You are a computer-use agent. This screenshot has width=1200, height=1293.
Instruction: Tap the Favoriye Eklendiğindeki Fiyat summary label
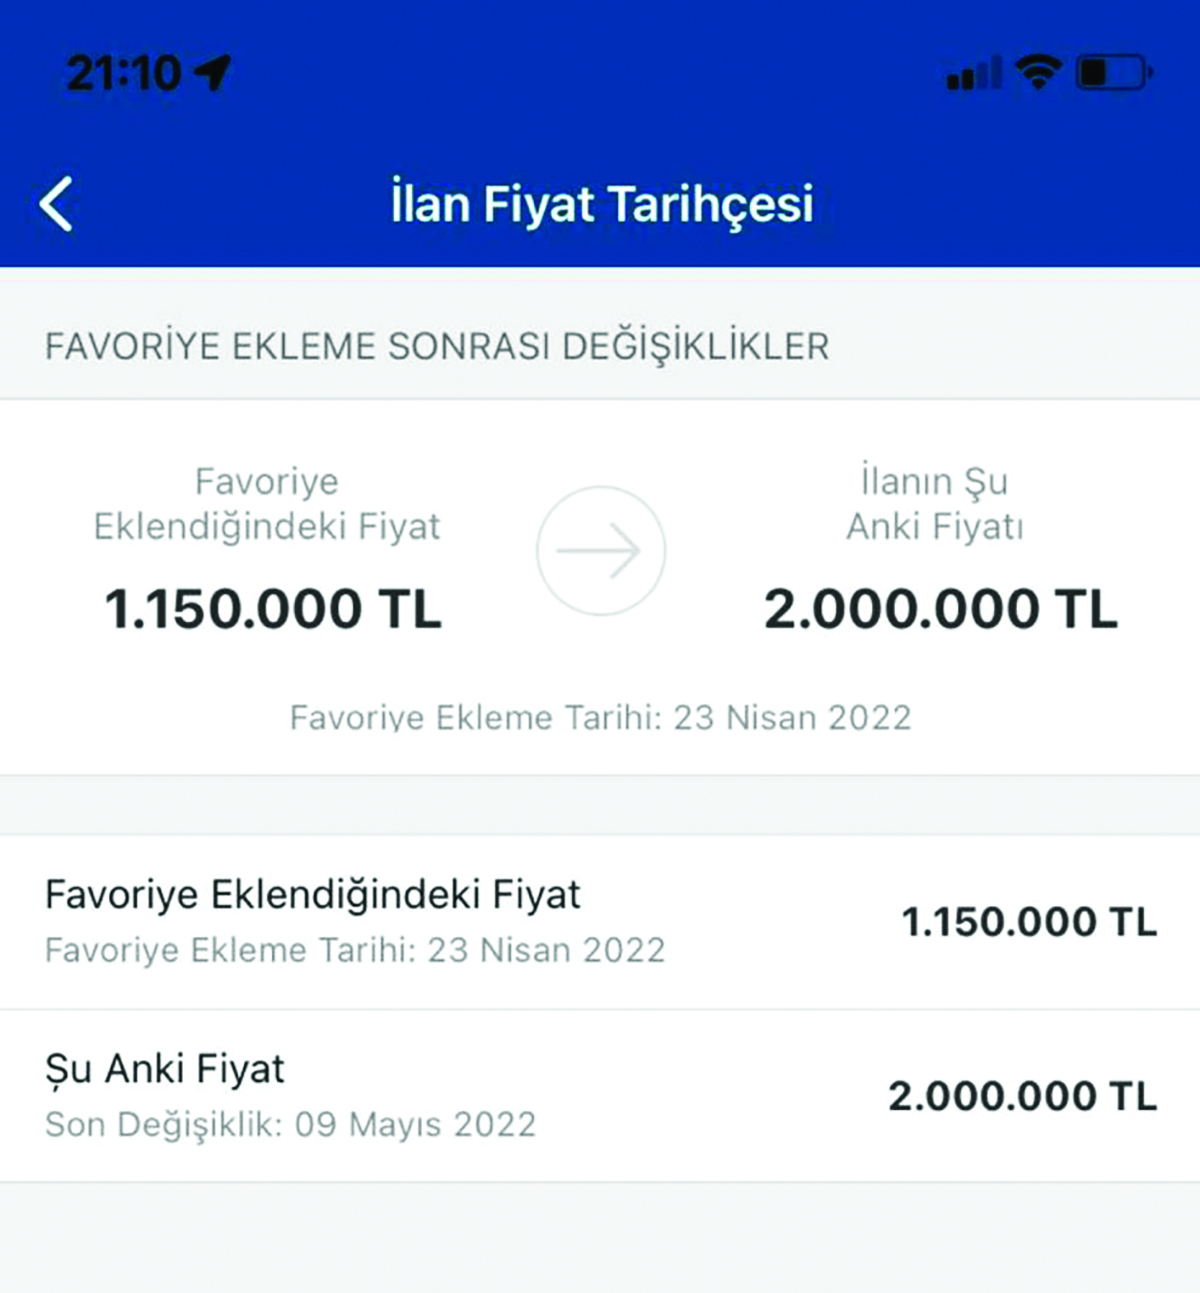pyautogui.click(x=267, y=504)
